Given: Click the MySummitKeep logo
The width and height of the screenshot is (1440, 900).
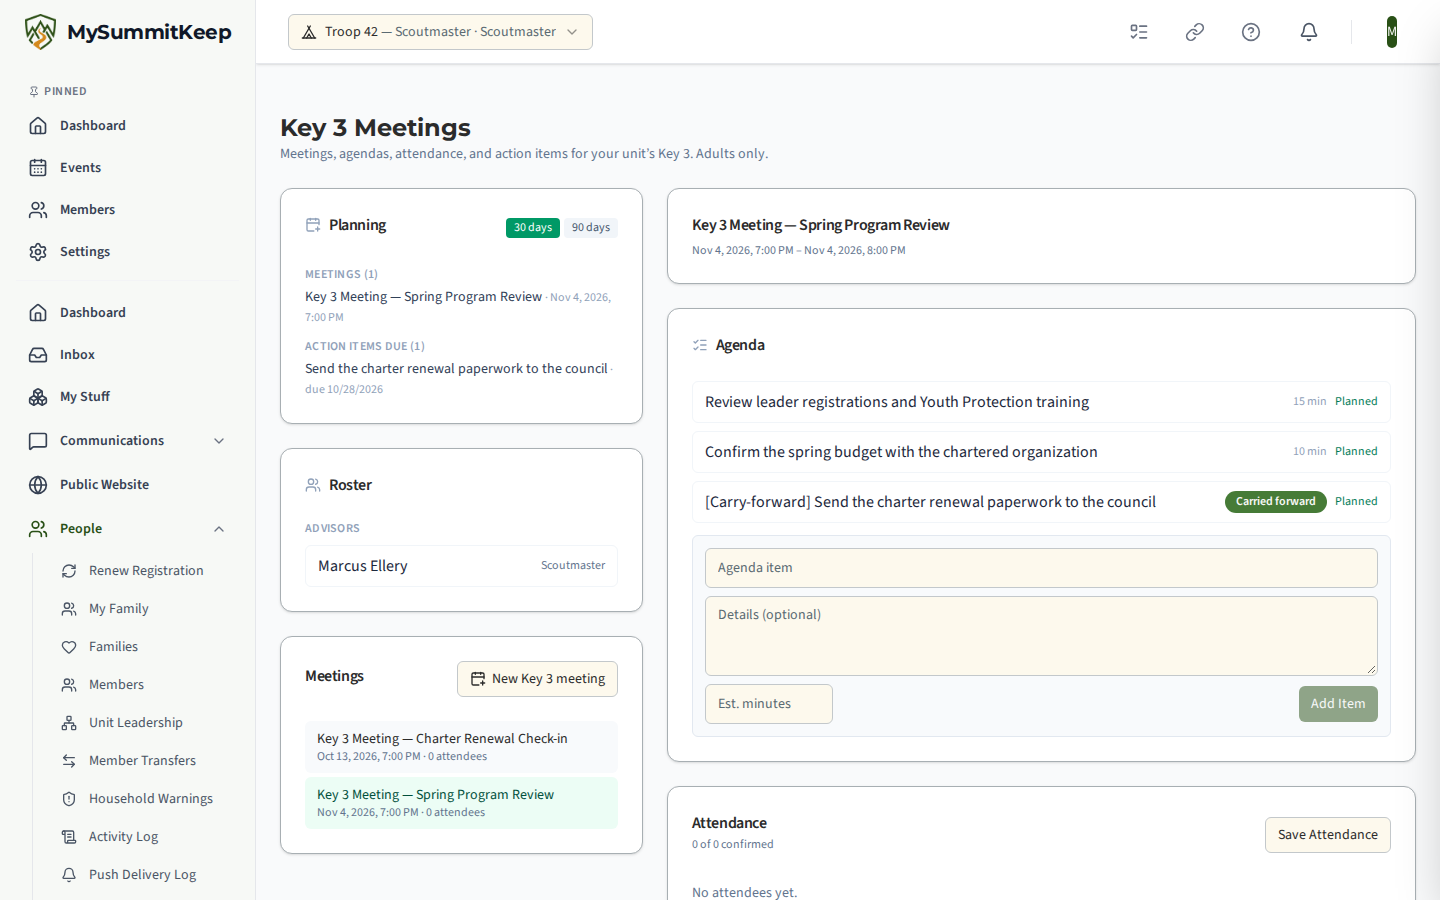Looking at the screenshot, I should [128, 32].
